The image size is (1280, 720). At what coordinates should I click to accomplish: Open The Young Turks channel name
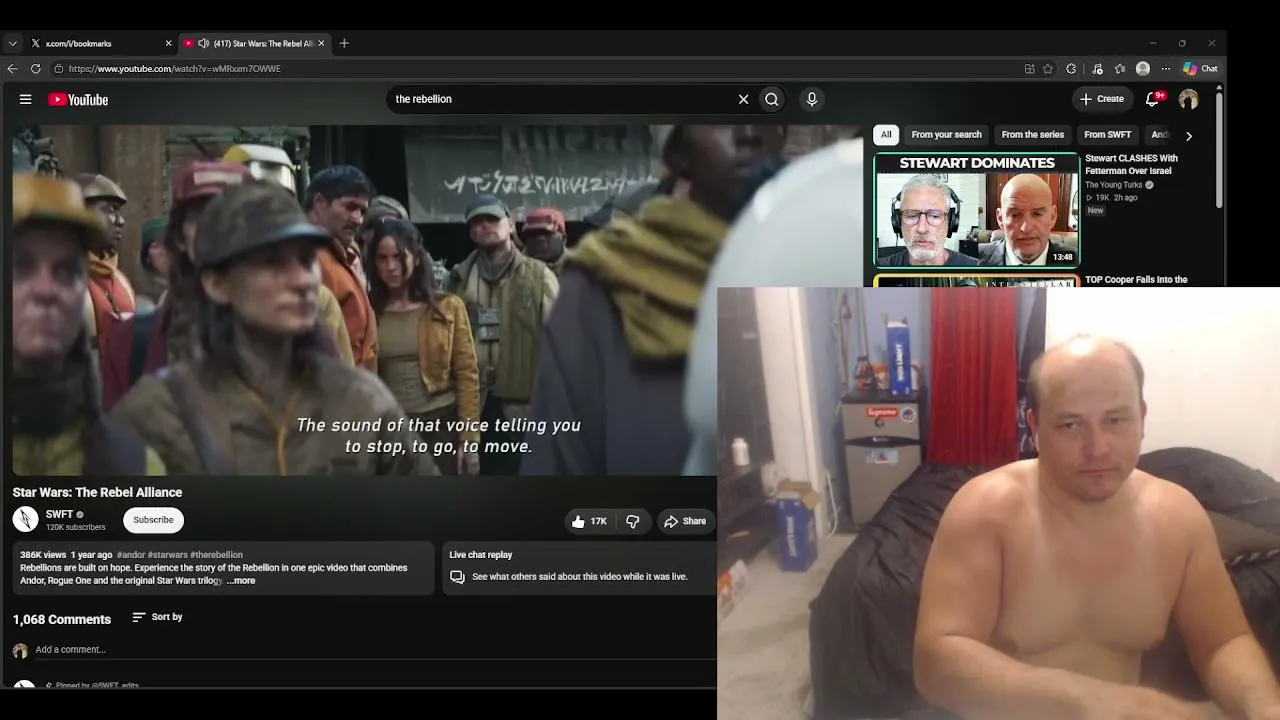[1114, 185]
